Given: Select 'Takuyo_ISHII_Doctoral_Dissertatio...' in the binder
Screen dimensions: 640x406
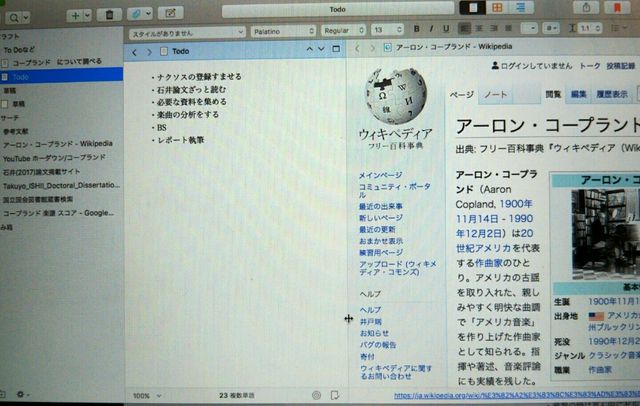Looking at the screenshot, I should click(61, 186).
